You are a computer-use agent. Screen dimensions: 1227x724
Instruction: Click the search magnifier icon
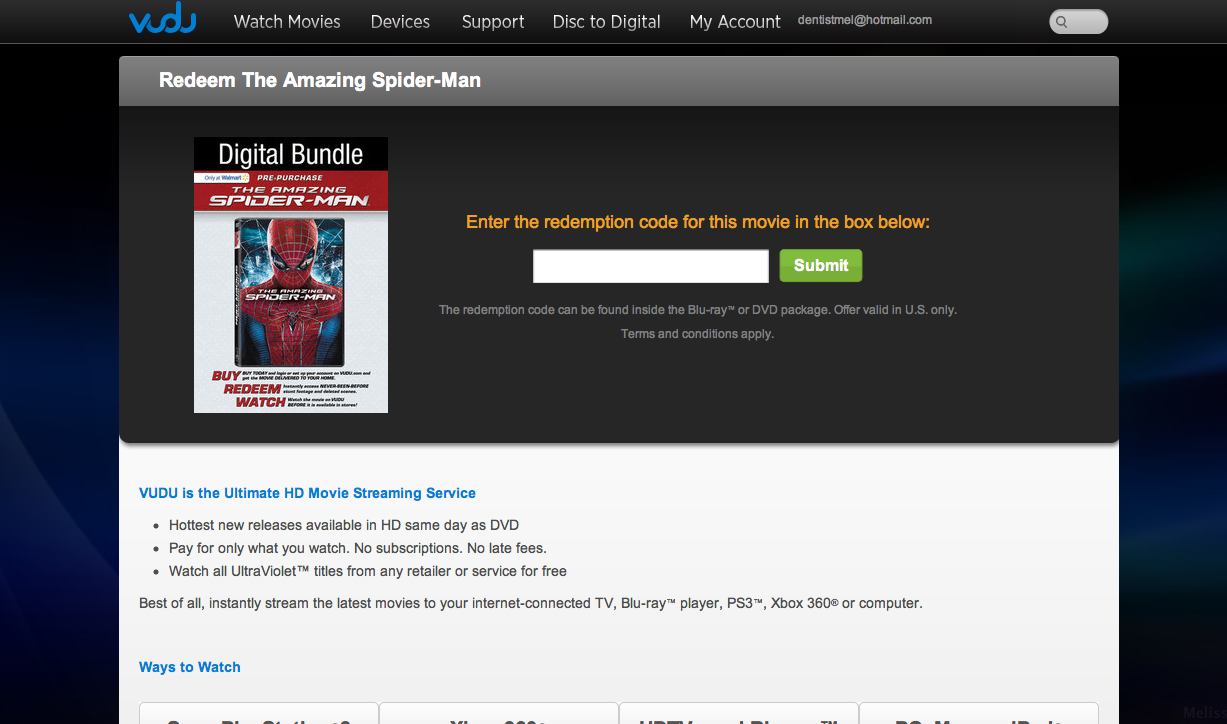point(1062,21)
